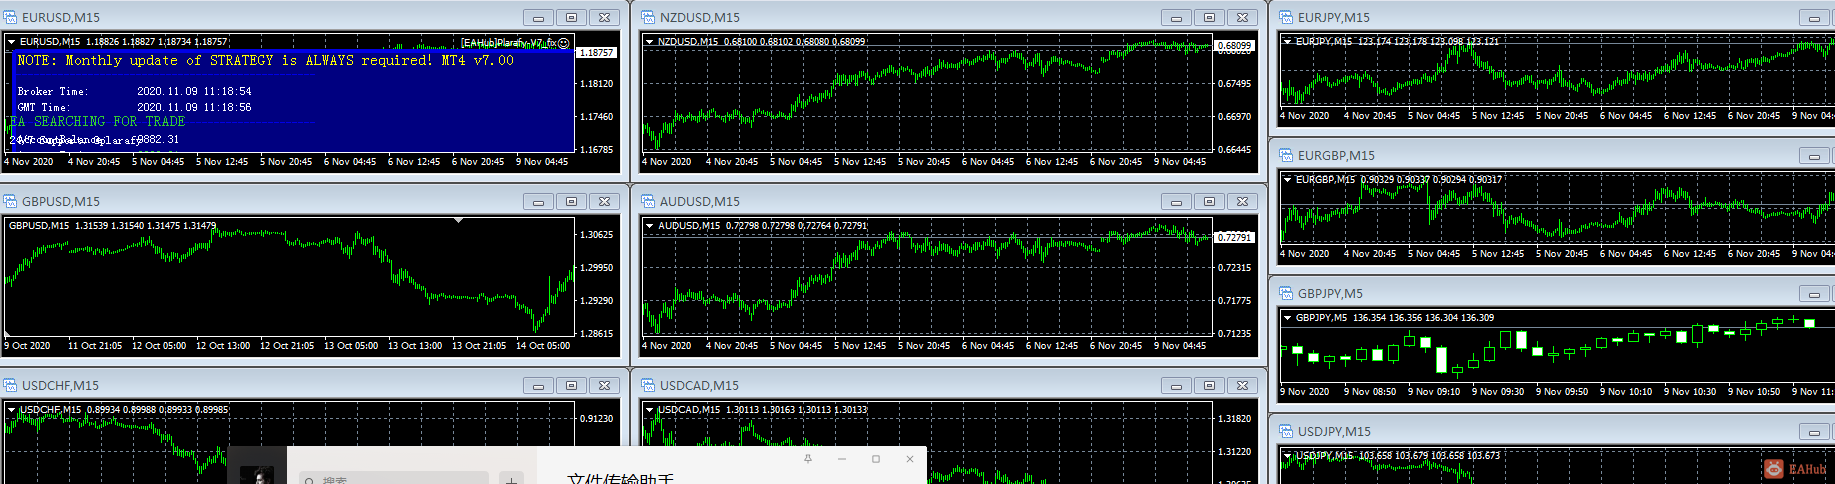Click the USDCHF,M15 chart window icon

[10, 385]
